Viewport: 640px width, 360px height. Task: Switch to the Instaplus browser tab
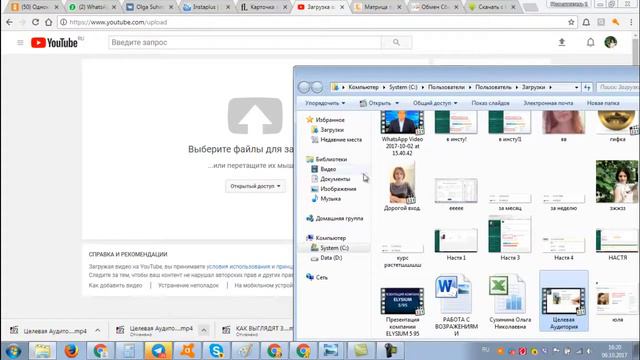click(207, 7)
